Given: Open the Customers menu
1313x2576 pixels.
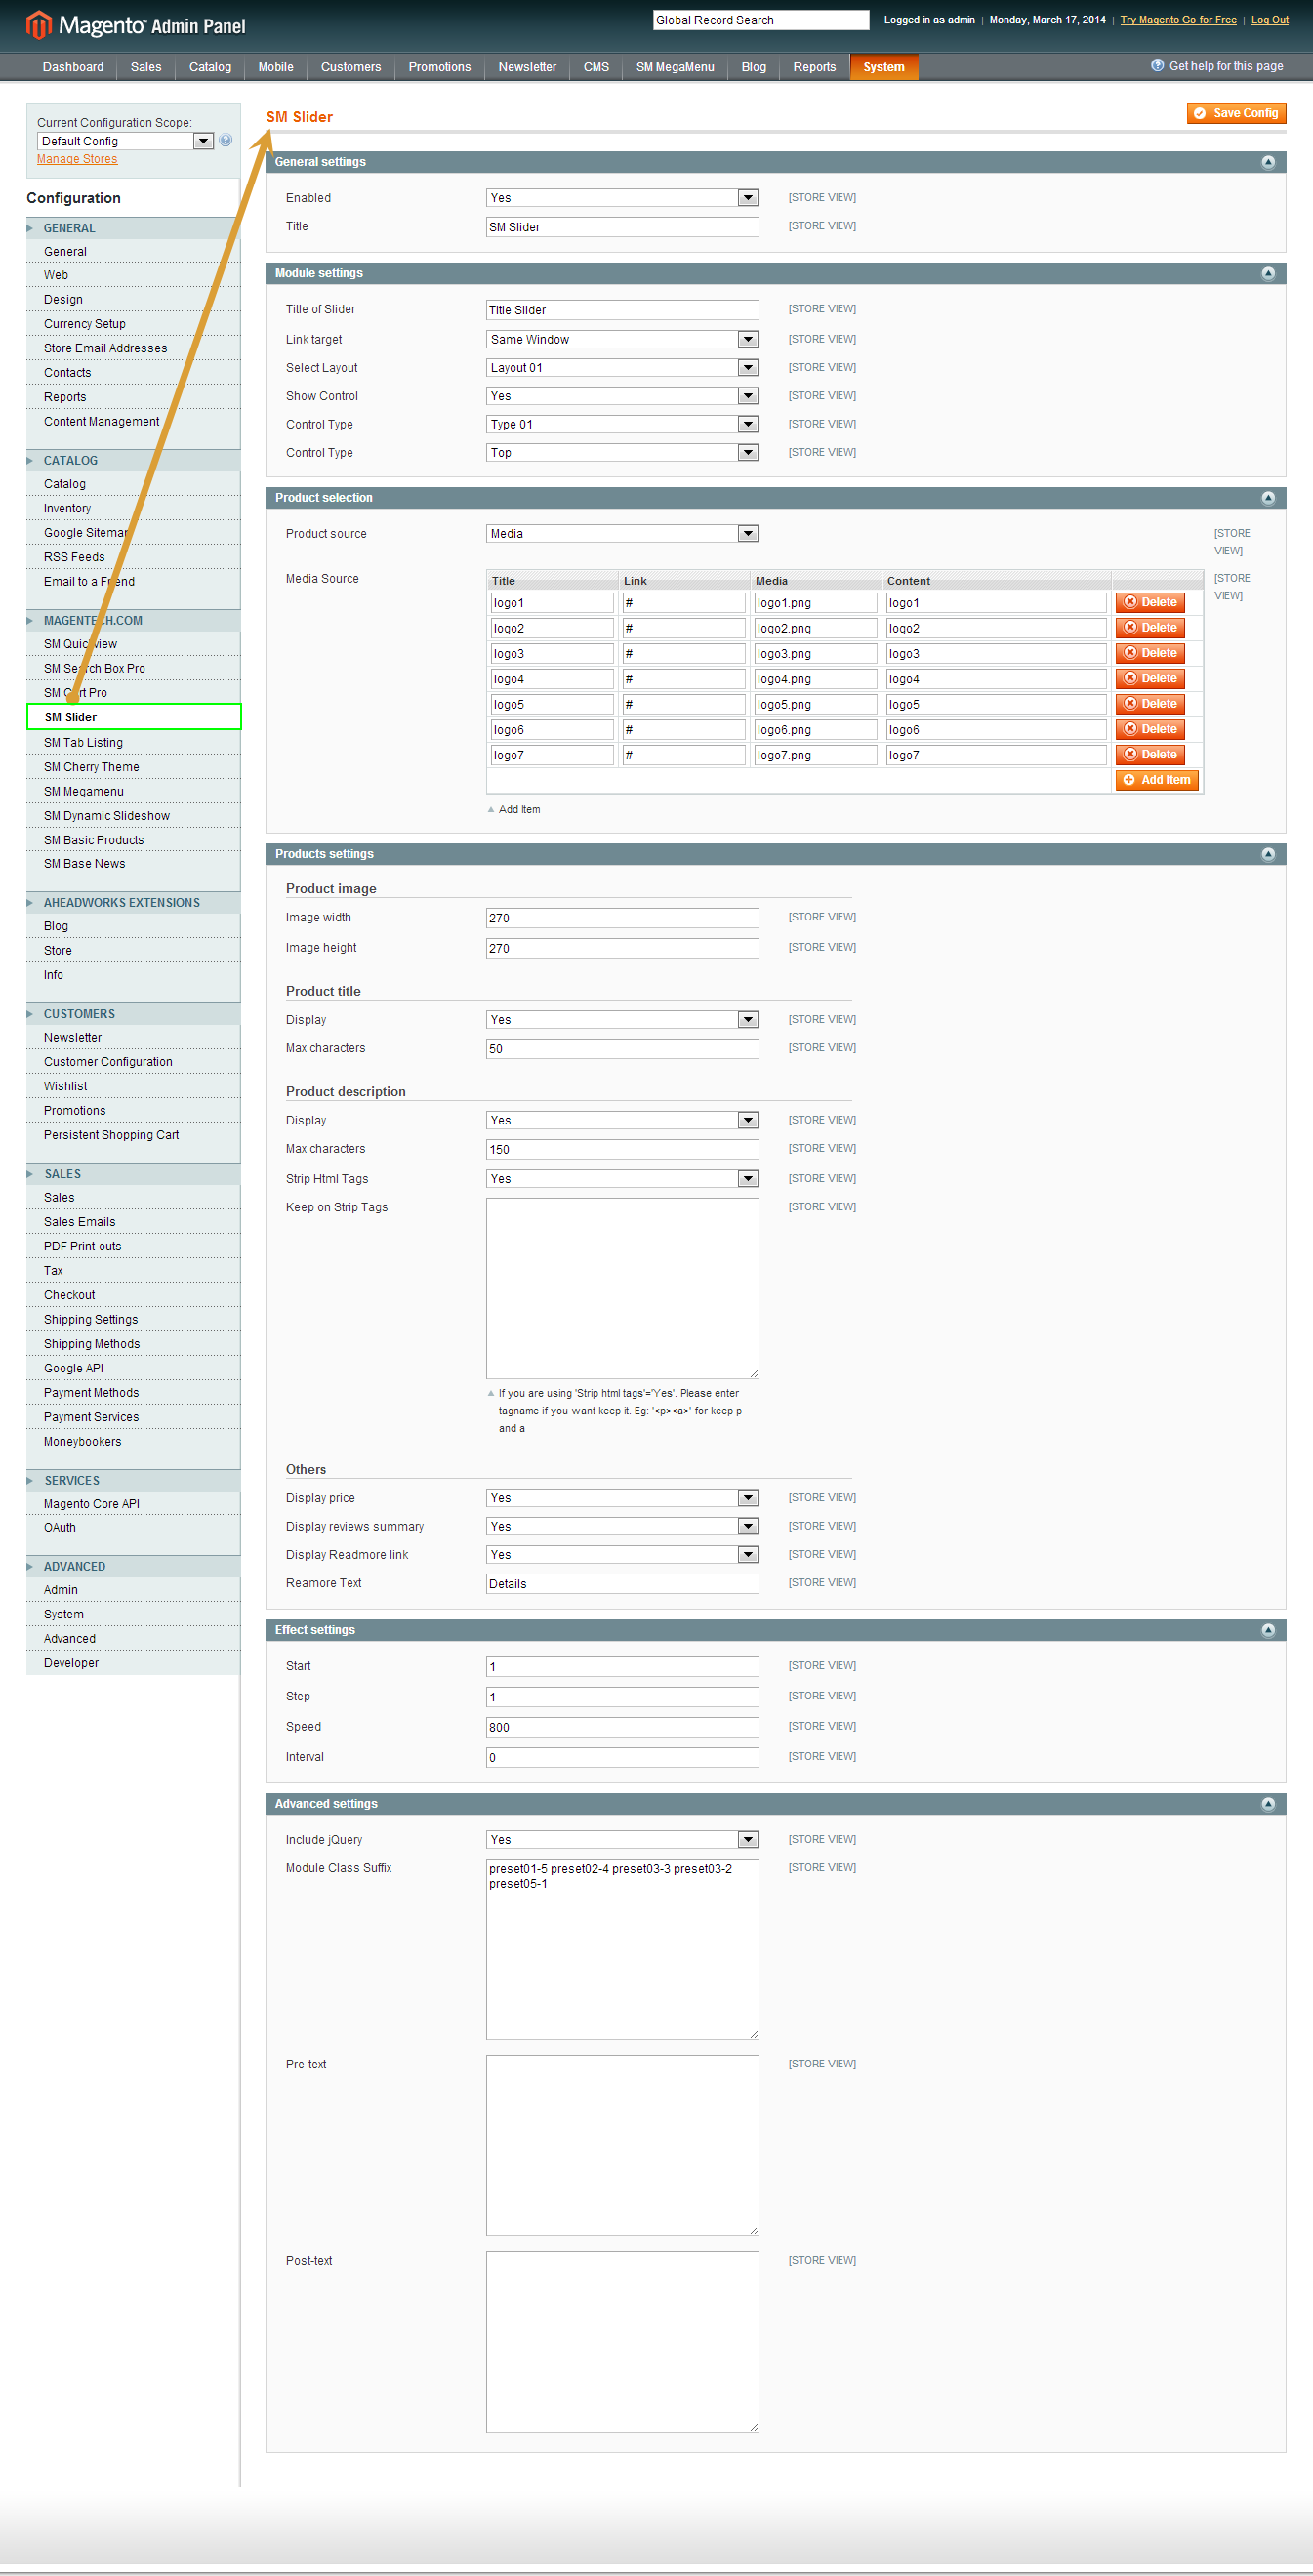Looking at the screenshot, I should click(351, 67).
